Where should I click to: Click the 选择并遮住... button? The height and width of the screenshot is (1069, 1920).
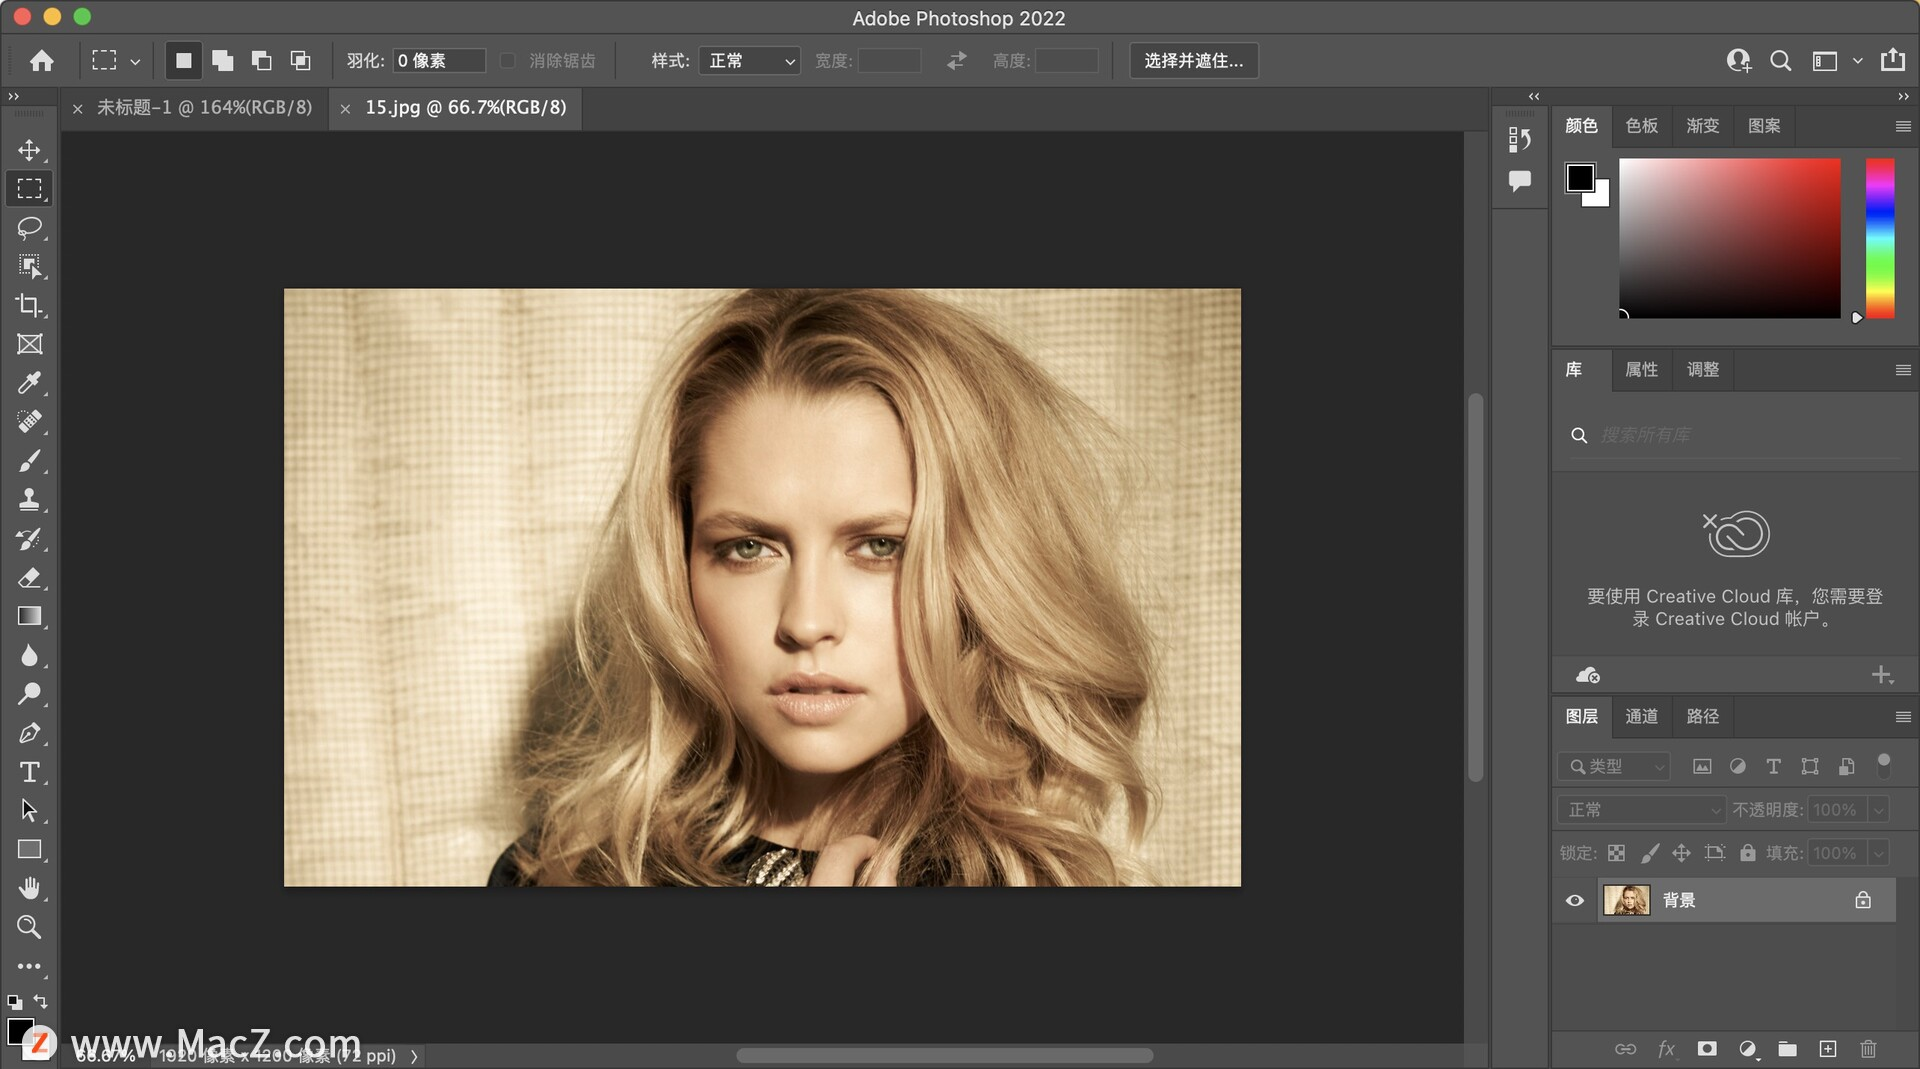click(x=1193, y=61)
